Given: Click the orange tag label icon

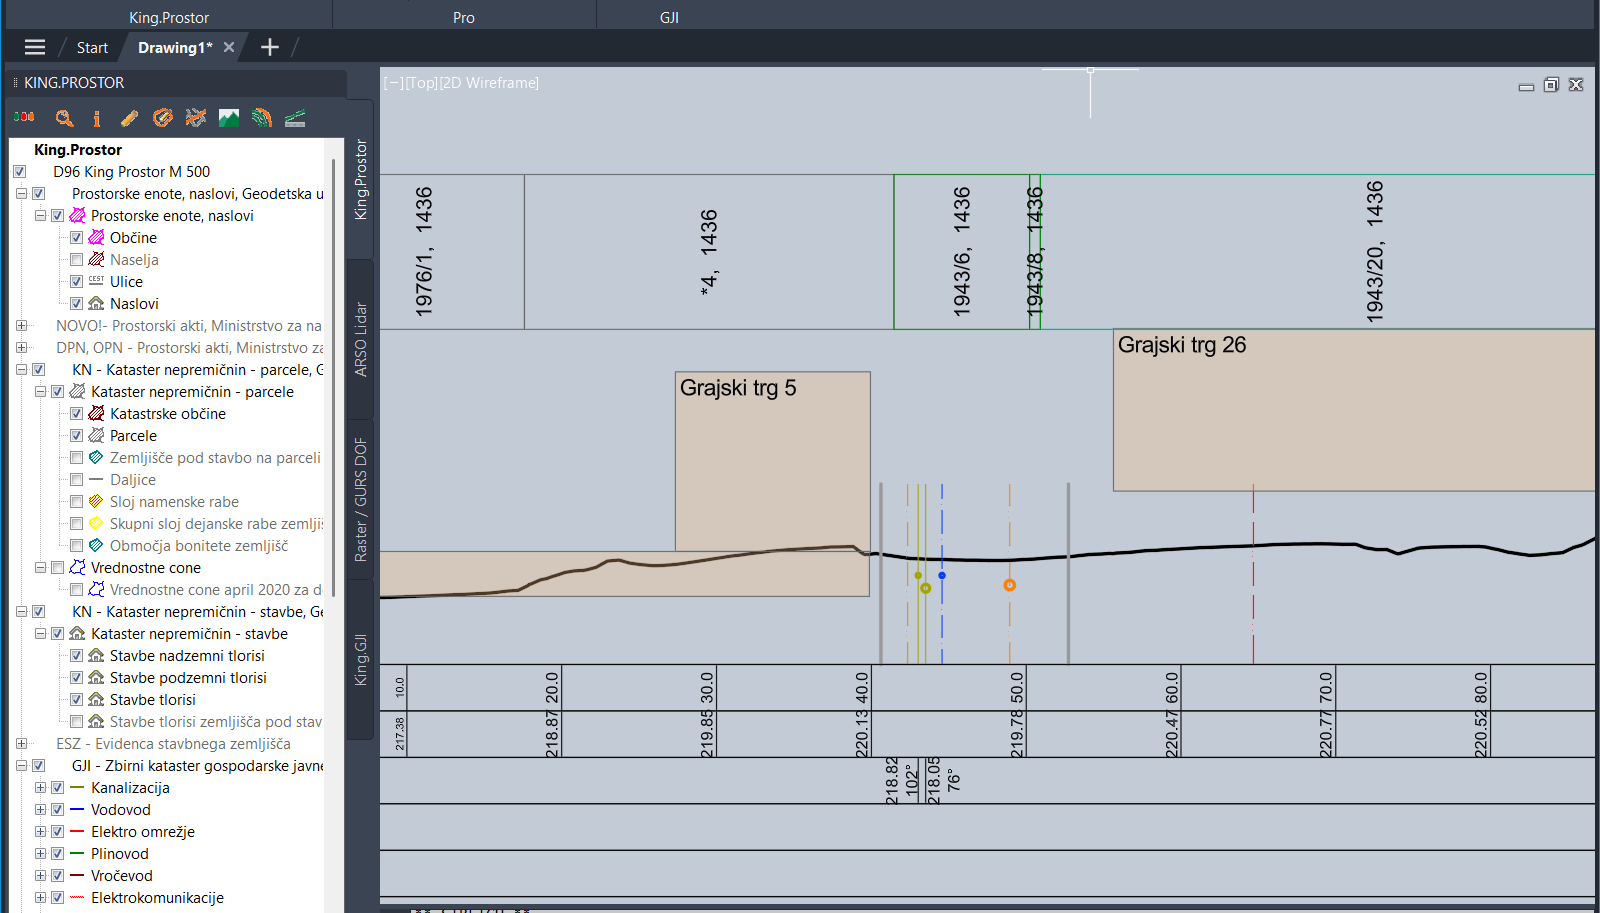Looking at the screenshot, I should (162, 118).
